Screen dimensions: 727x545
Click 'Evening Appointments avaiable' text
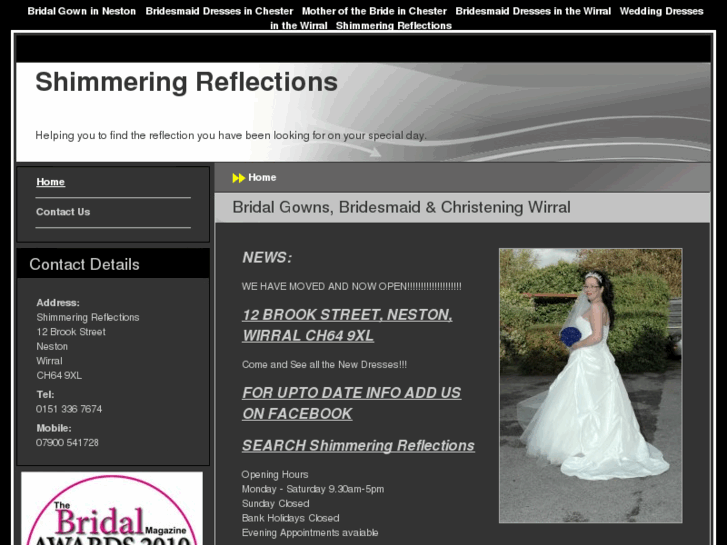tap(310, 532)
